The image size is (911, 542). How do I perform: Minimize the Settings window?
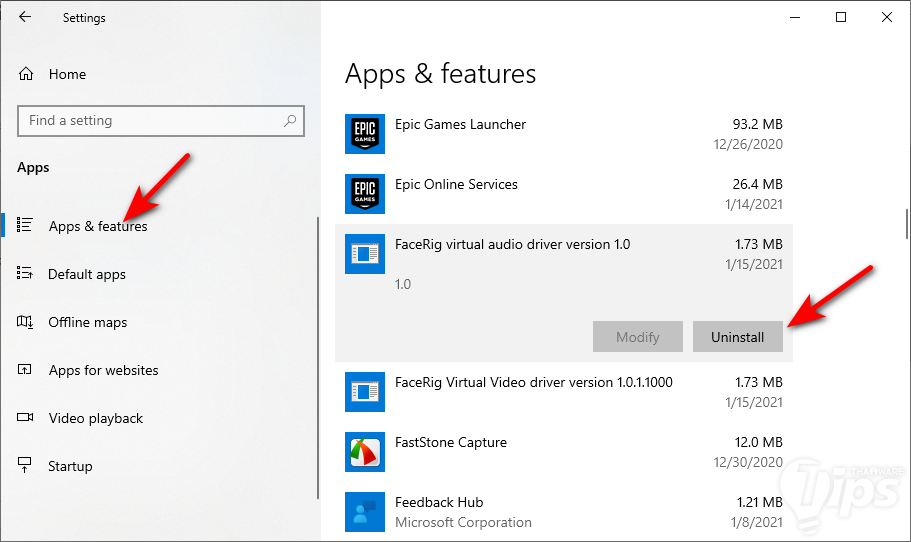coord(795,17)
